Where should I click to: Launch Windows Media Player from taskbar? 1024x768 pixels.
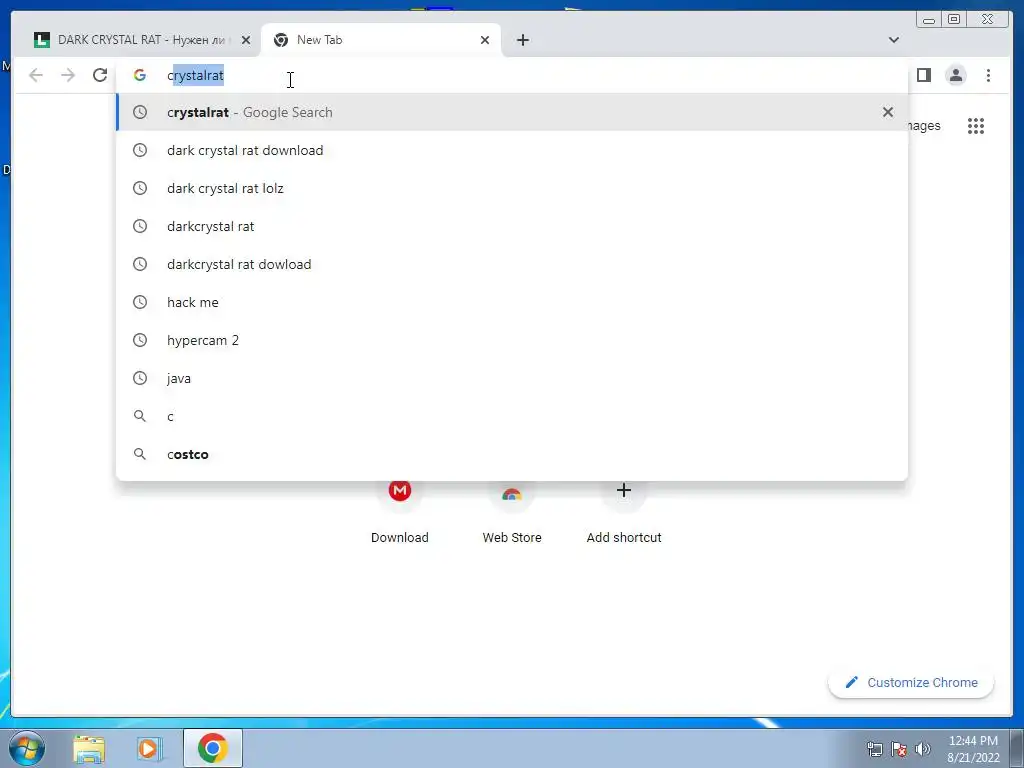pyautogui.click(x=149, y=749)
